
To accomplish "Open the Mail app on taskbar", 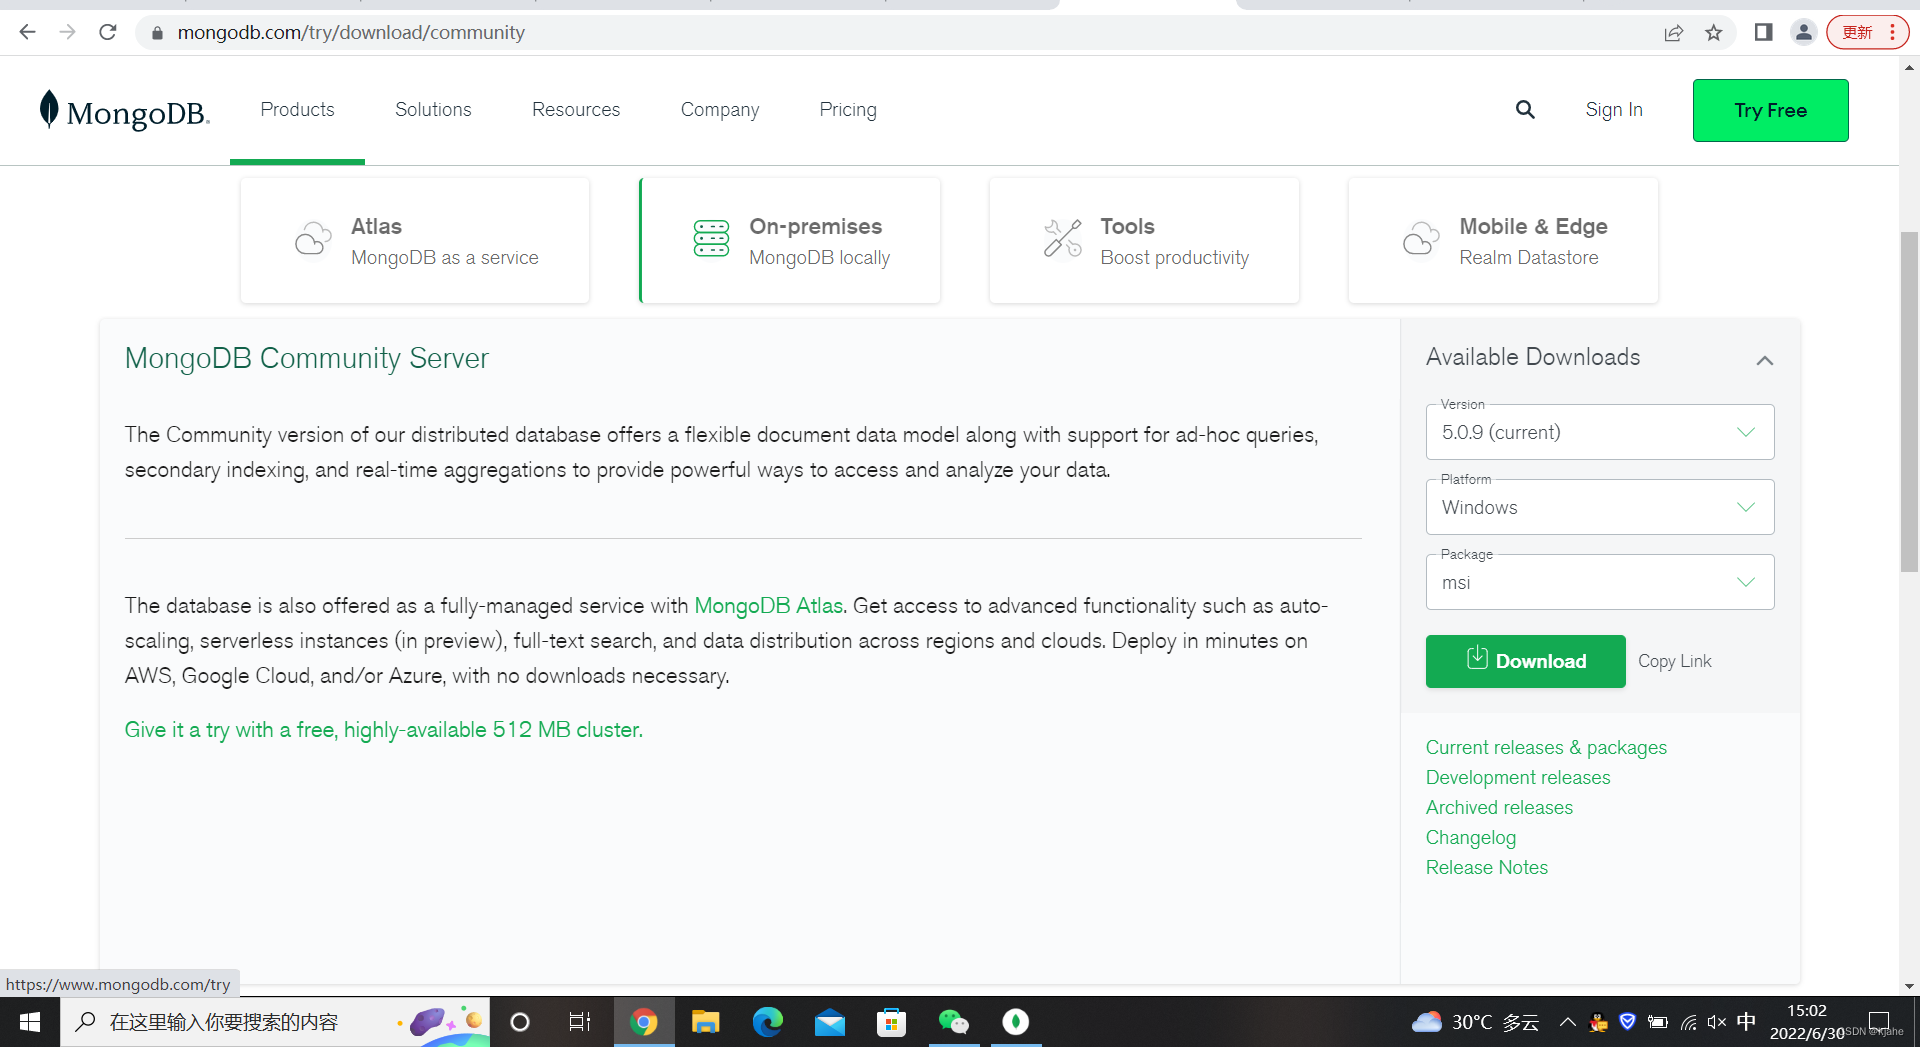I will (x=830, y=1022).
